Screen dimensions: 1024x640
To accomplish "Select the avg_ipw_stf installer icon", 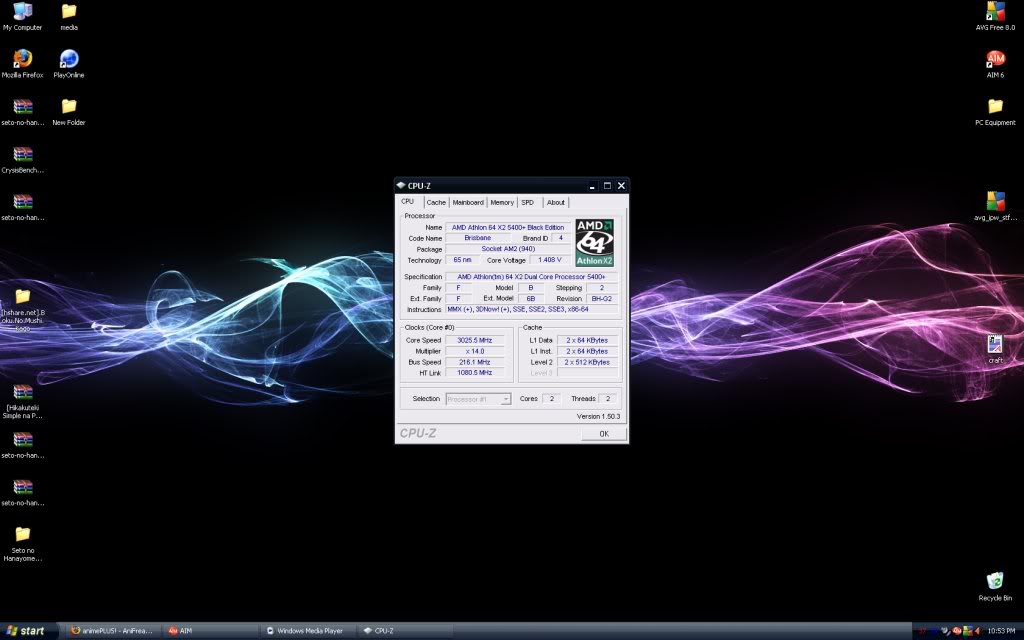I will (x=995, y=206).
